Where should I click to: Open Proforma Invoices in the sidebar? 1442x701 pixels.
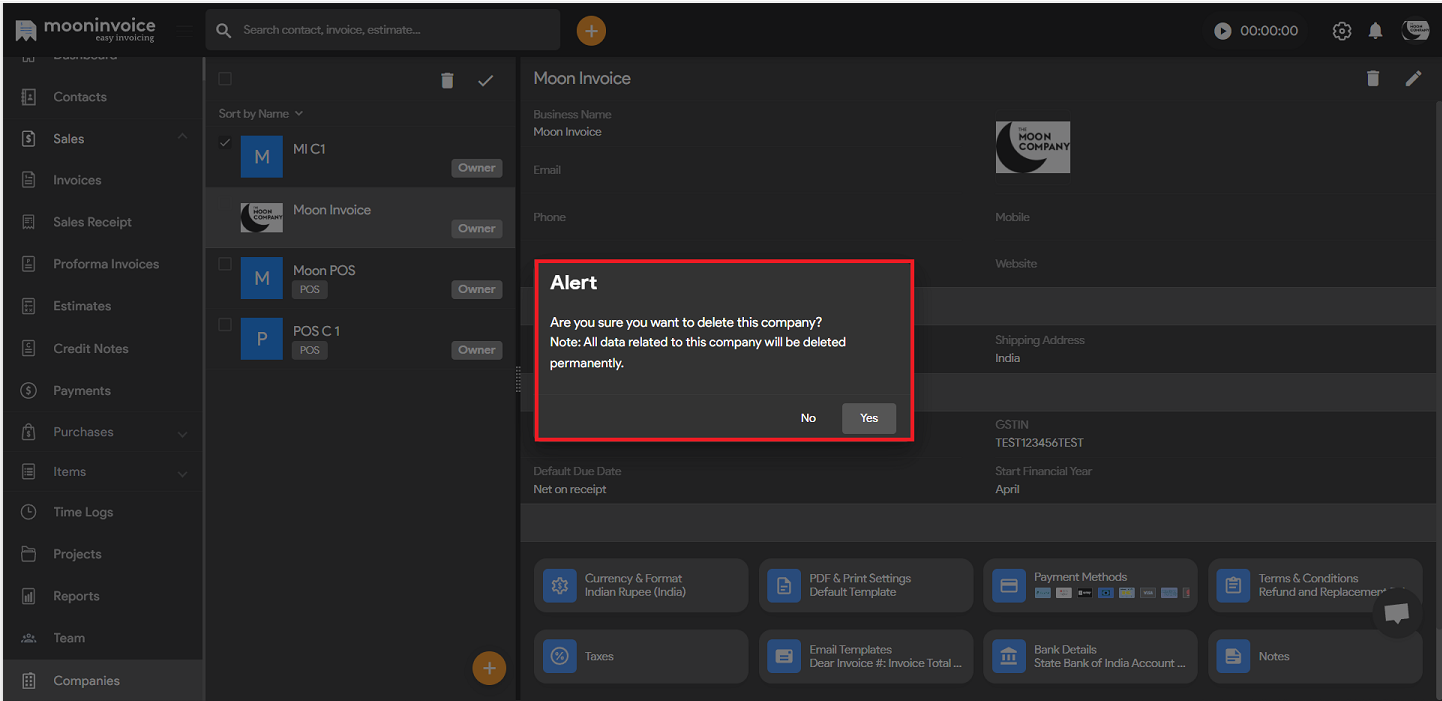tap(106, 264)
